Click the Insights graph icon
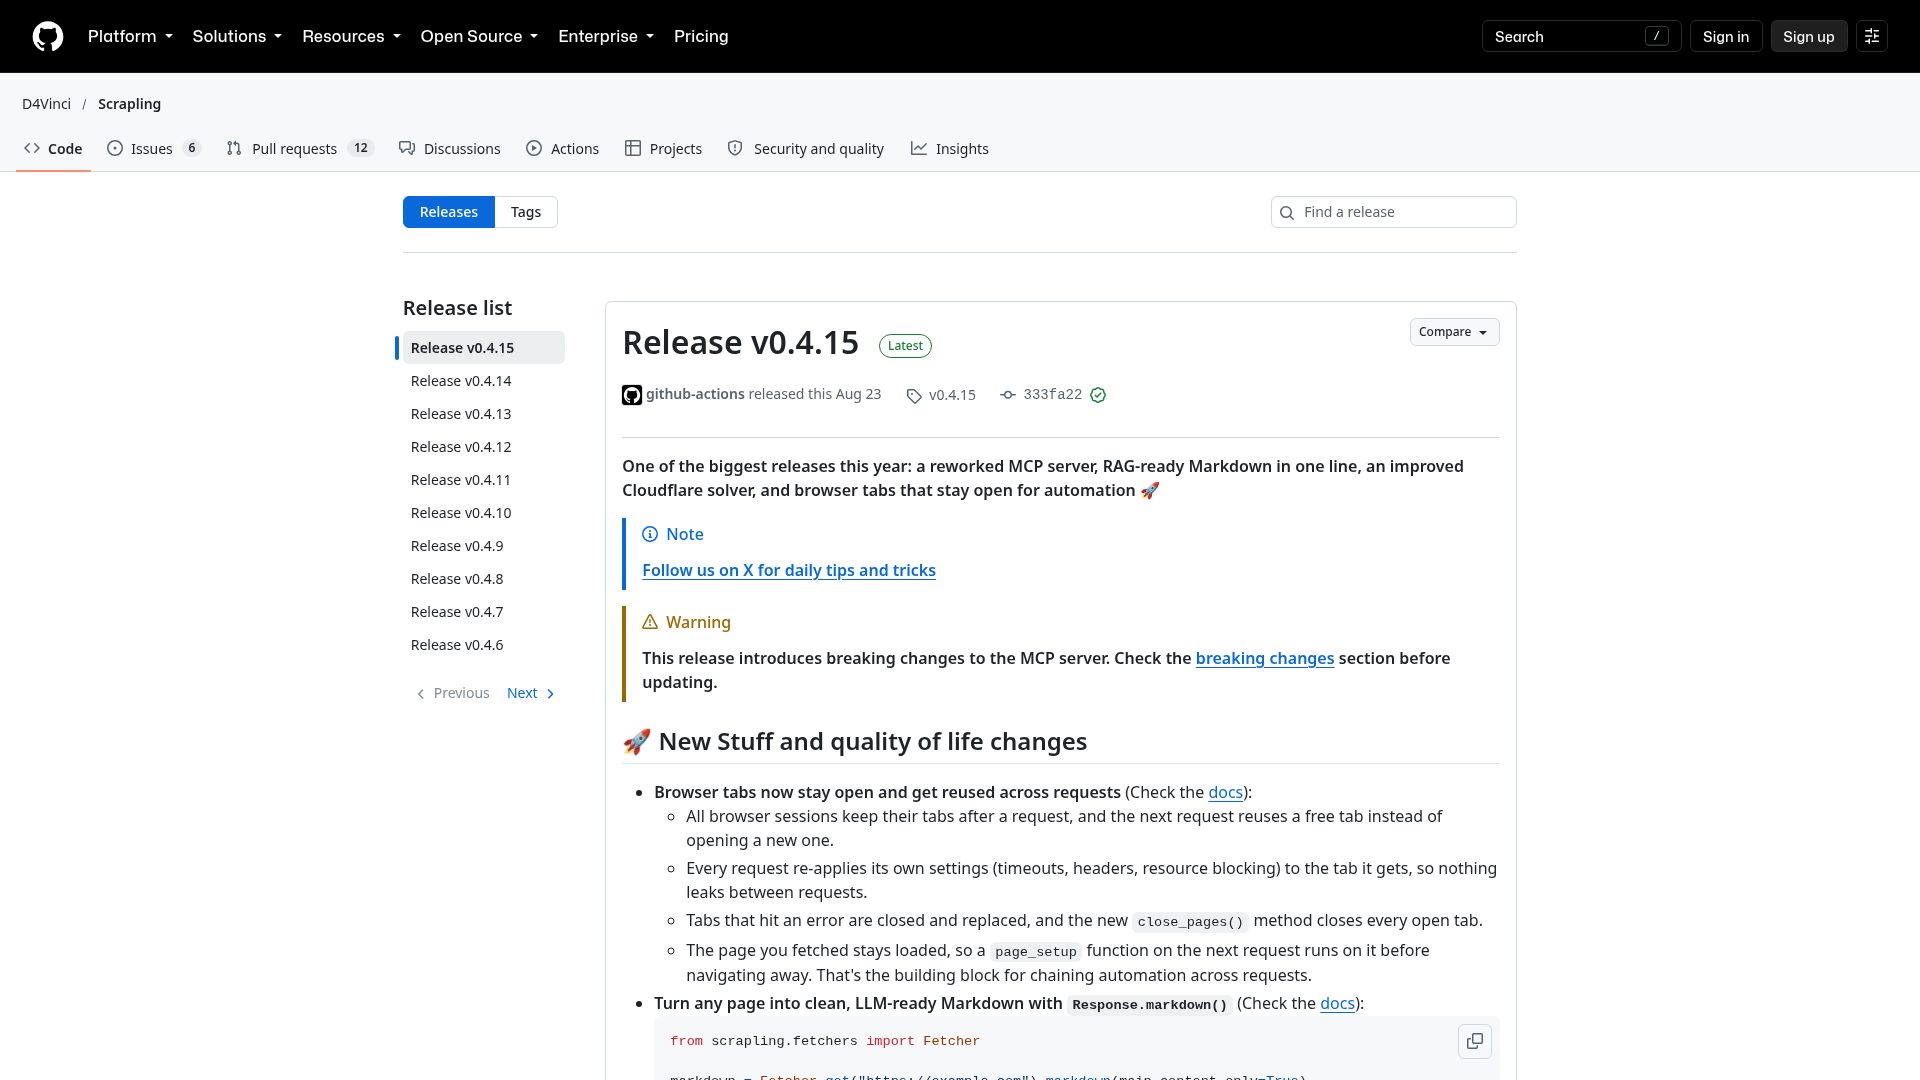Screen dimensions: 1920x1080 919,148
